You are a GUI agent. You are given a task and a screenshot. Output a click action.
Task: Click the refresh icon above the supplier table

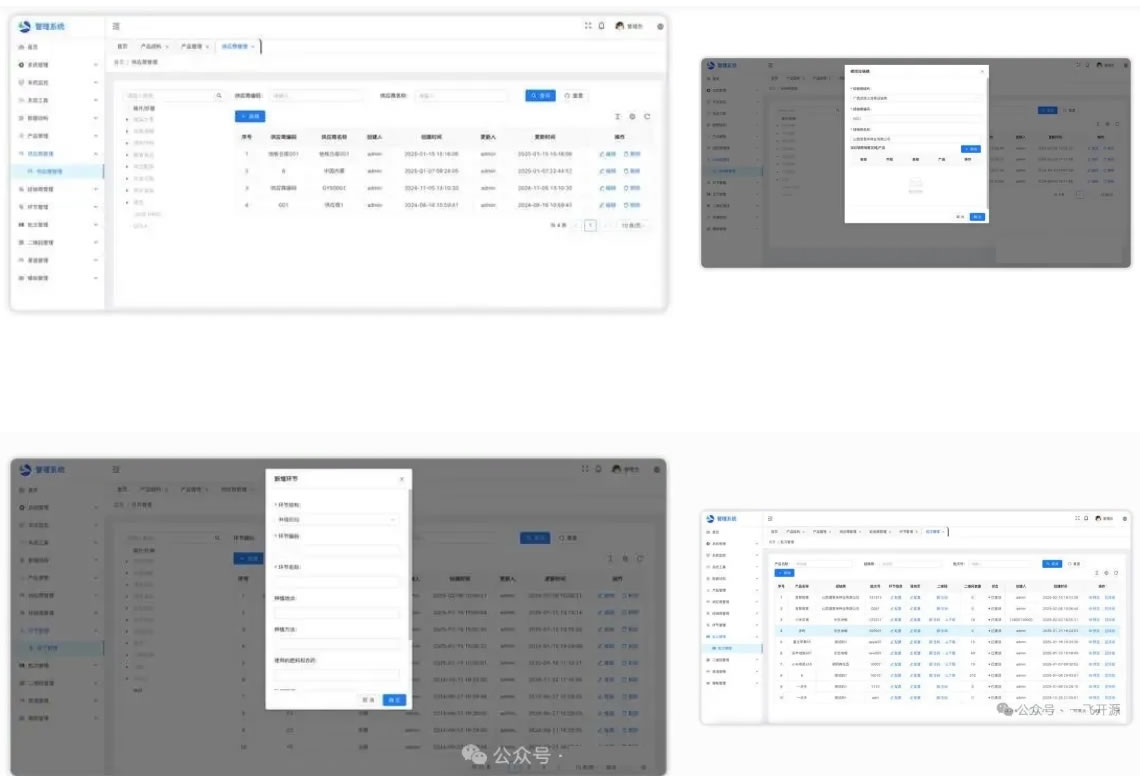(647, 117)
